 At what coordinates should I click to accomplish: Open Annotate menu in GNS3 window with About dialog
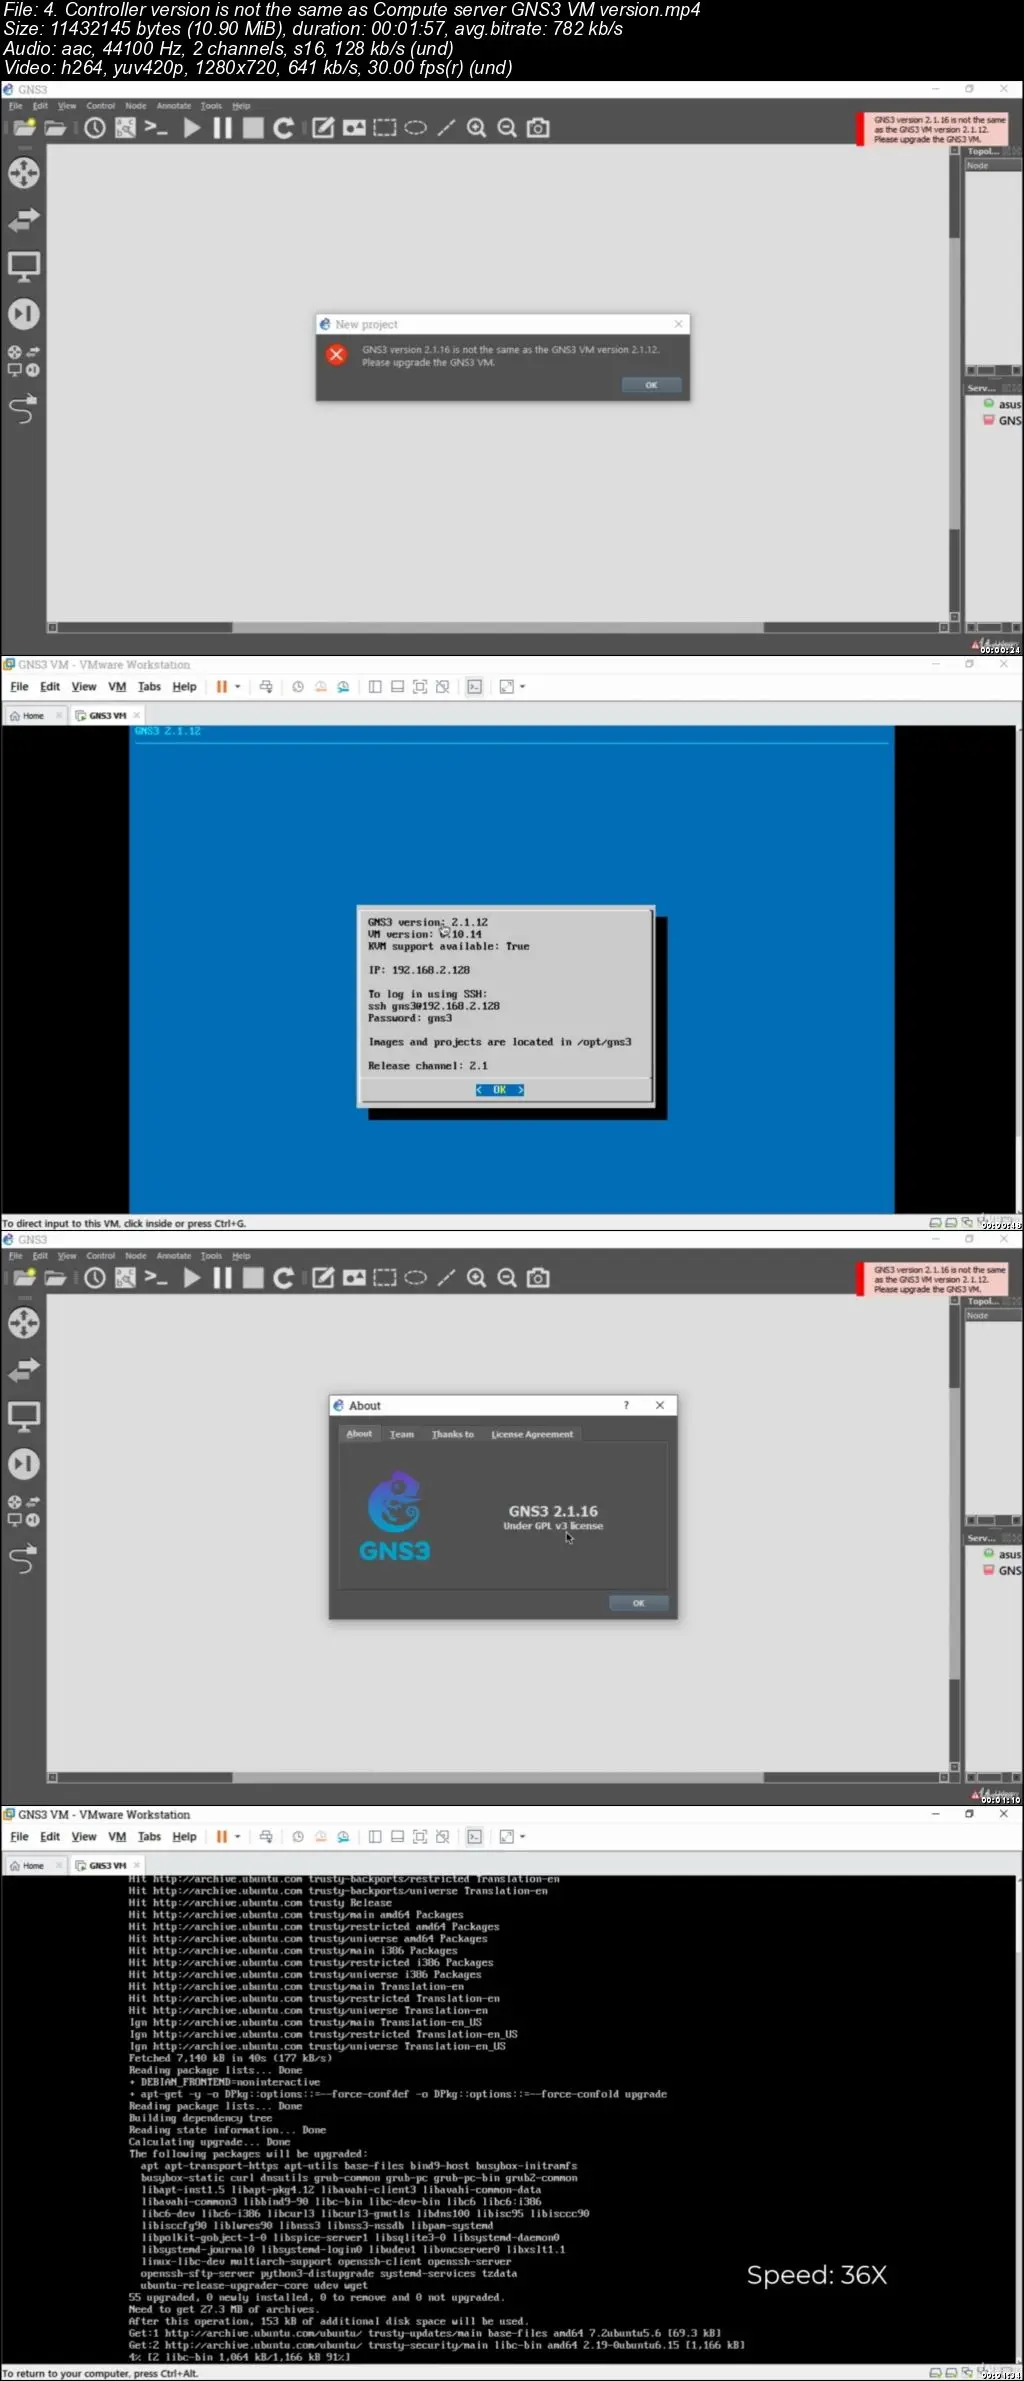coord(174,1256)
